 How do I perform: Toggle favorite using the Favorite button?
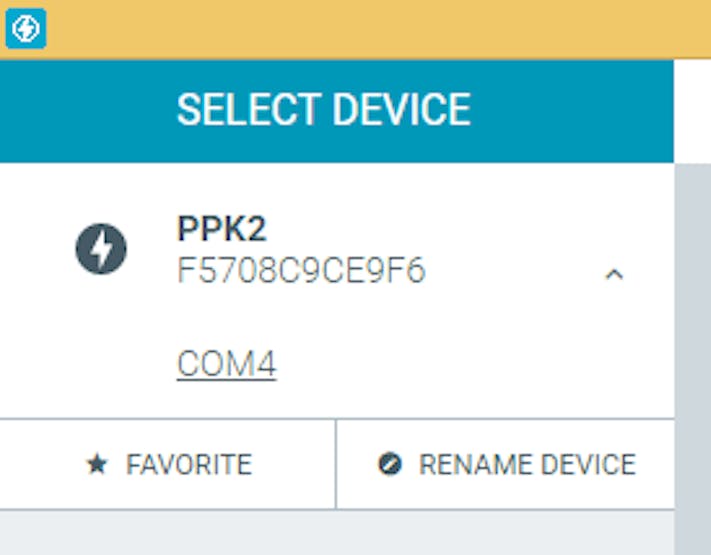point(167,465)
